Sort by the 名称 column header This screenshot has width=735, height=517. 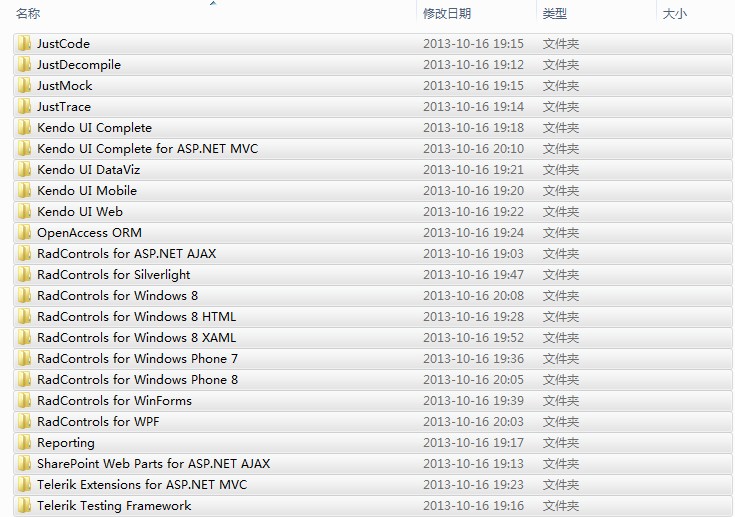pyautogui.click(x=29, y=14)
